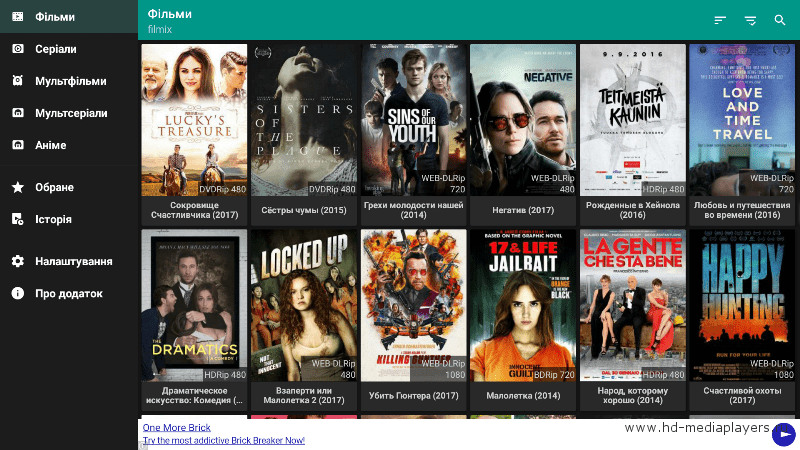800x450 pixels.
Task: Click title 'Взаперти или Малолетка 2 (2017)'
Action: tap(304, 395)
